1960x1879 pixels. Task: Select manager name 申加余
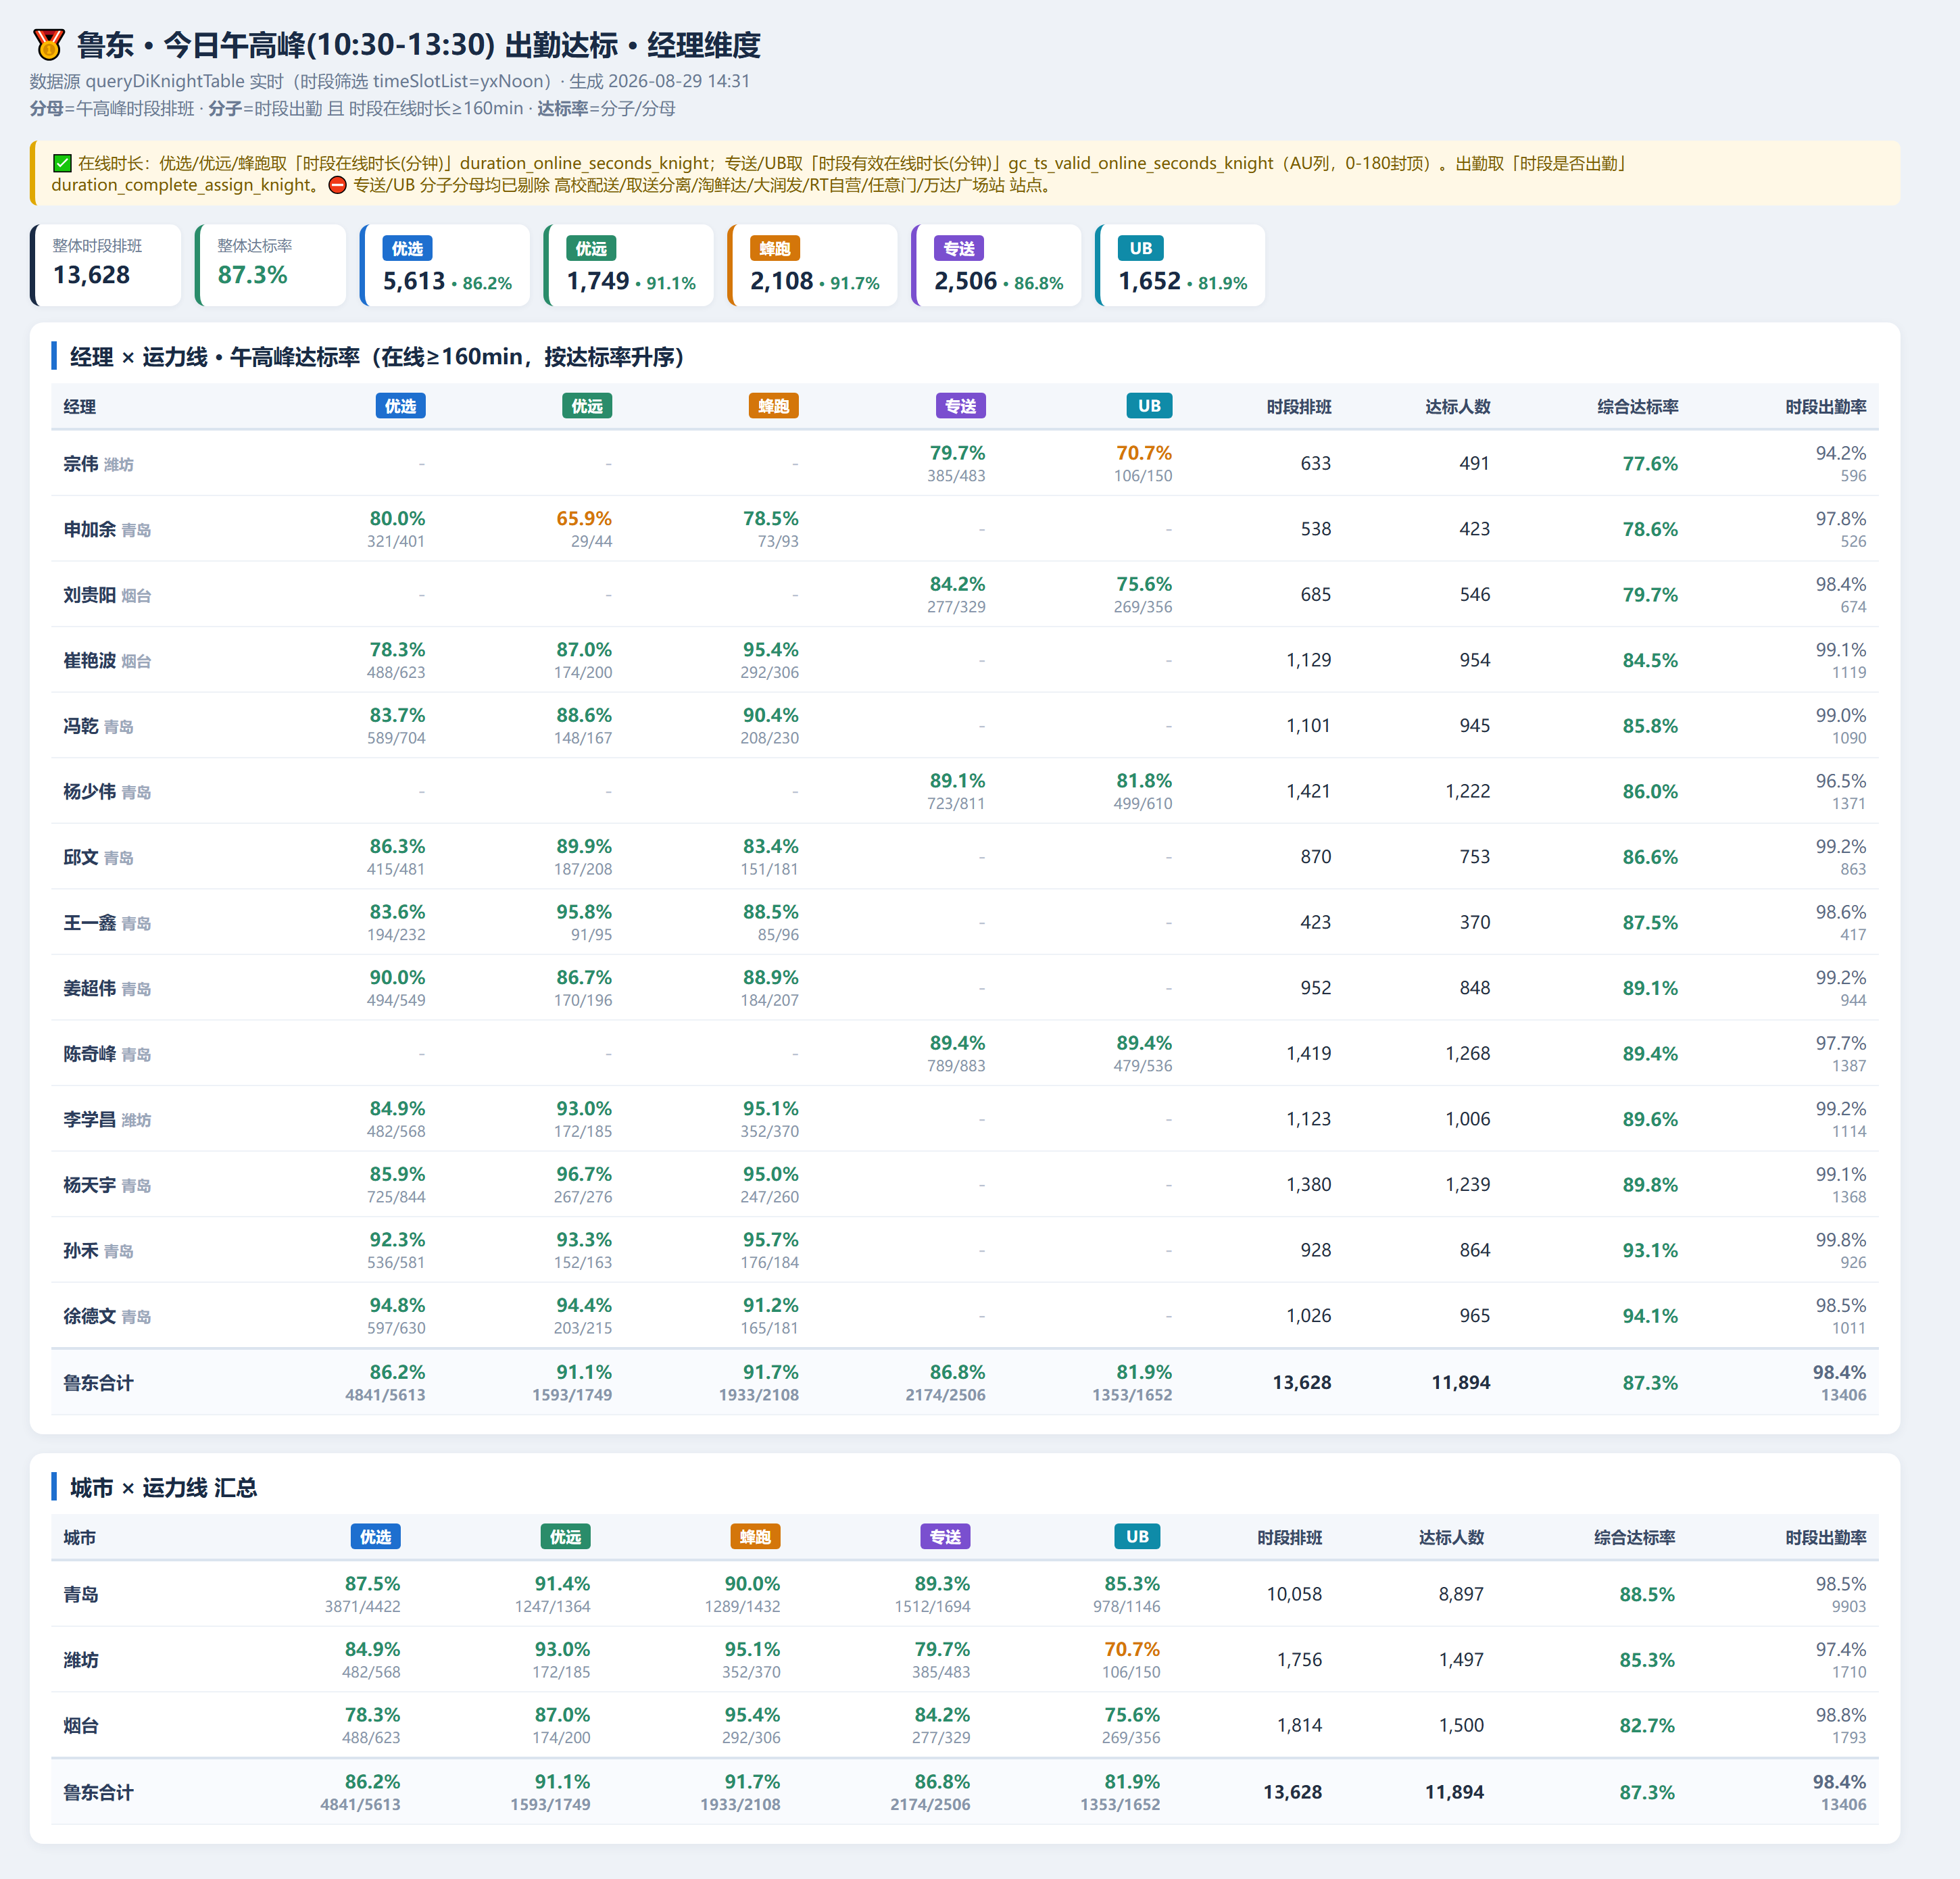(x=90, y=529)
